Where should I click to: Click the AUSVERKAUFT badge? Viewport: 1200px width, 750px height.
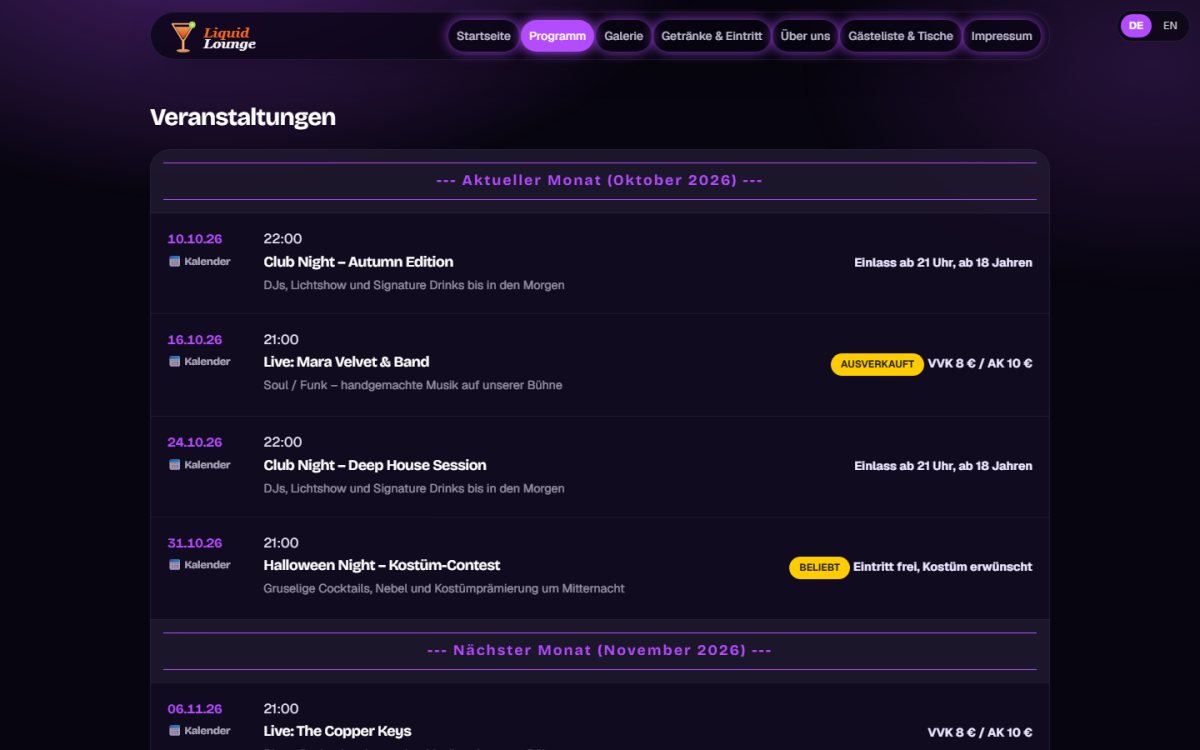(877, 364)
